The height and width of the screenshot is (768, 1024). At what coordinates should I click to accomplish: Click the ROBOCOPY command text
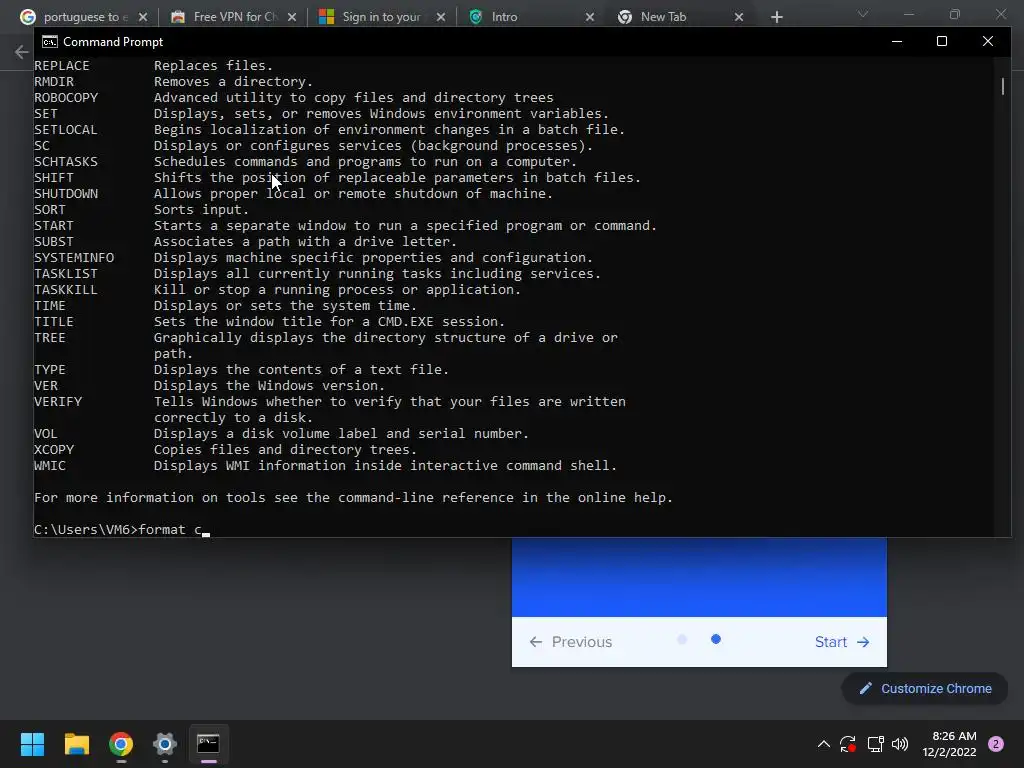(66, 97)
